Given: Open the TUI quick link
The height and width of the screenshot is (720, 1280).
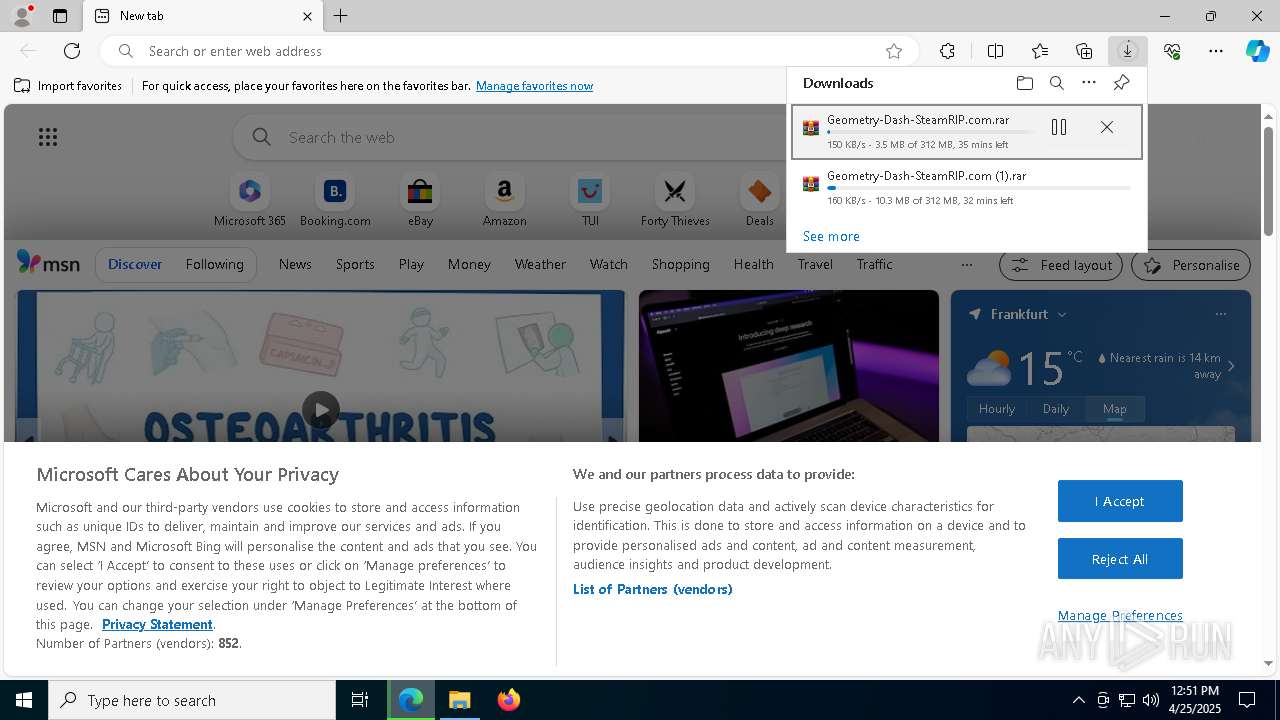Looking at the screenshot, I should coord(590,201).
